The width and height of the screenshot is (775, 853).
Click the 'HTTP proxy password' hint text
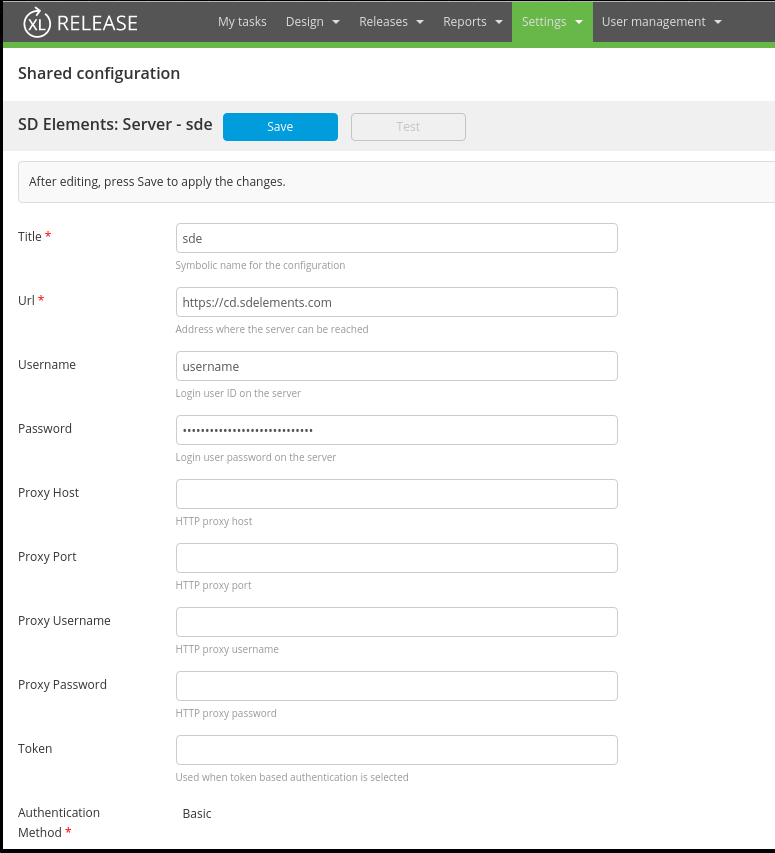click(x=226, y=713)
